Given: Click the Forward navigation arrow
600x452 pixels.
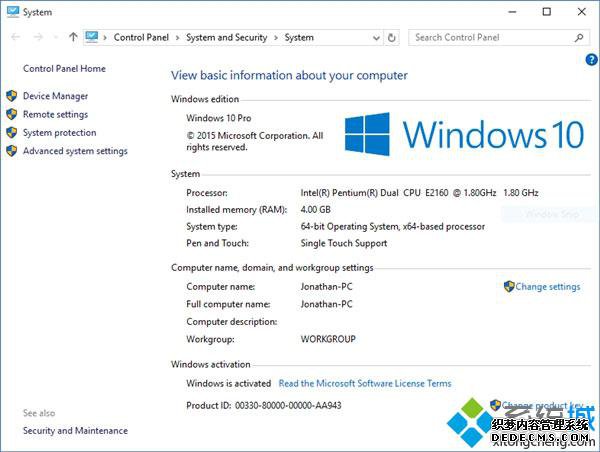Looking at the screenshot, I should point(38,37).
